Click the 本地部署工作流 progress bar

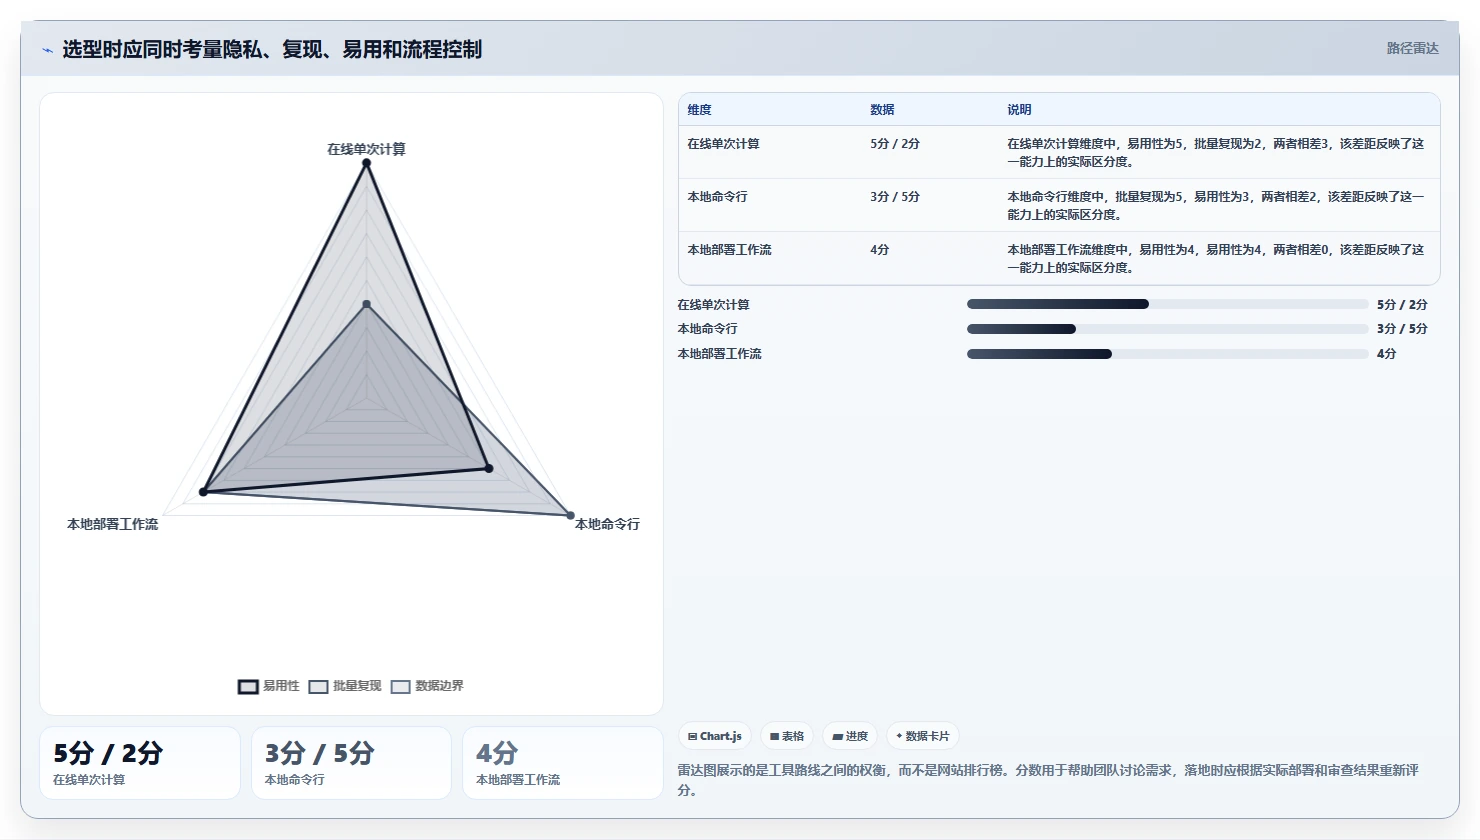click(x=1167, y=354)
